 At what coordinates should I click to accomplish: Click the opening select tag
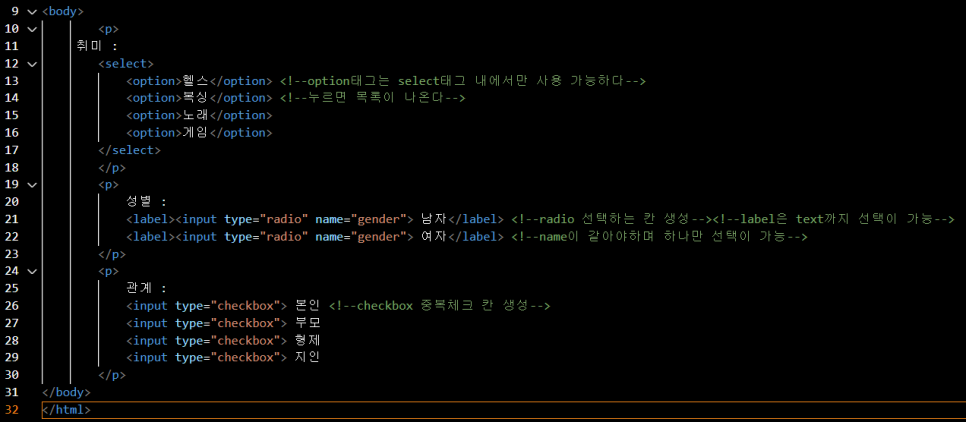pyautogui.click(x=126, y=63)
